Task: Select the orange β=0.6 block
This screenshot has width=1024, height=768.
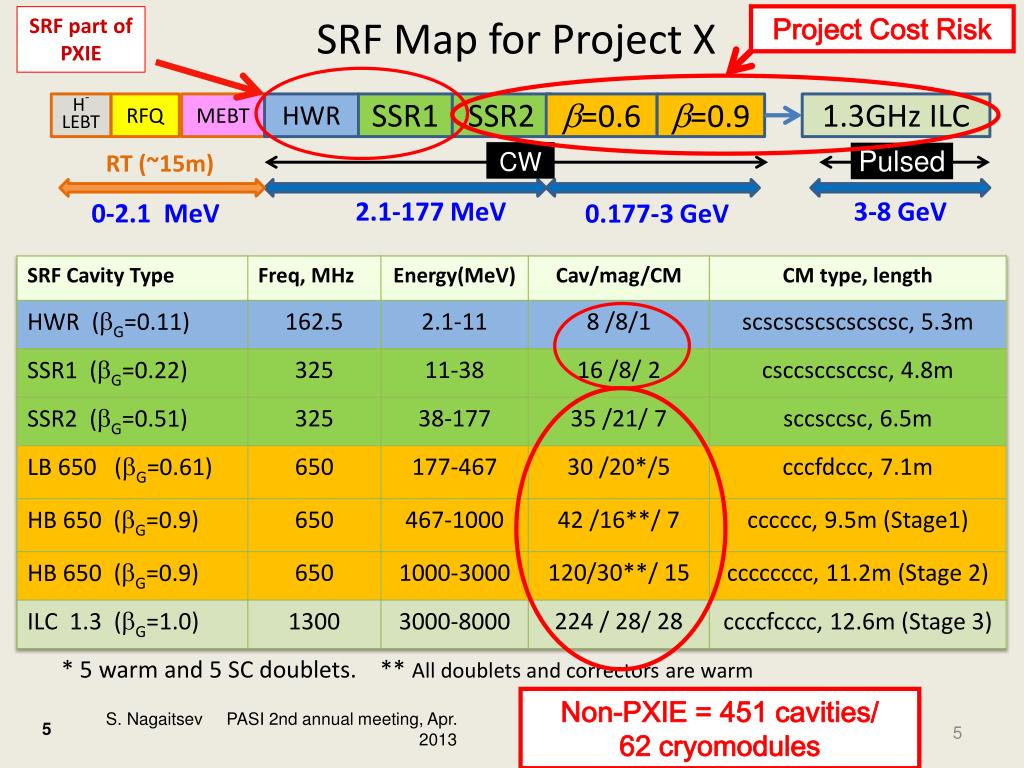Action: [601, 116]
